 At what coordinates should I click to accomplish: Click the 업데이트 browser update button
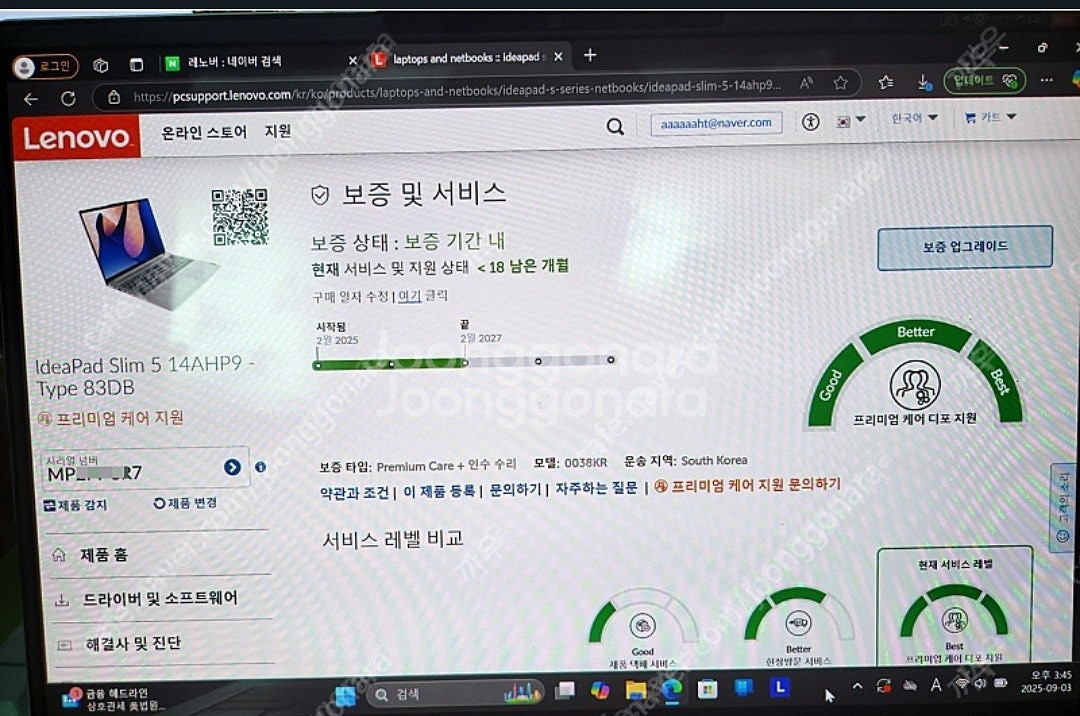click(984, 81)
